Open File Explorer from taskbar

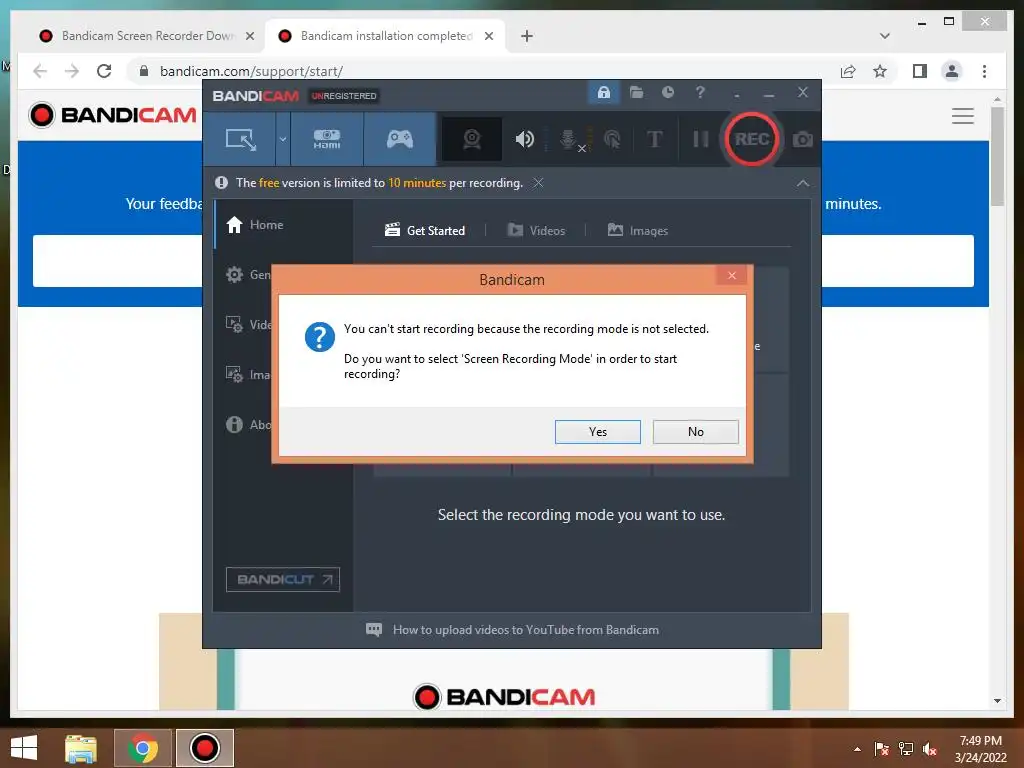(x=81, y=748)
